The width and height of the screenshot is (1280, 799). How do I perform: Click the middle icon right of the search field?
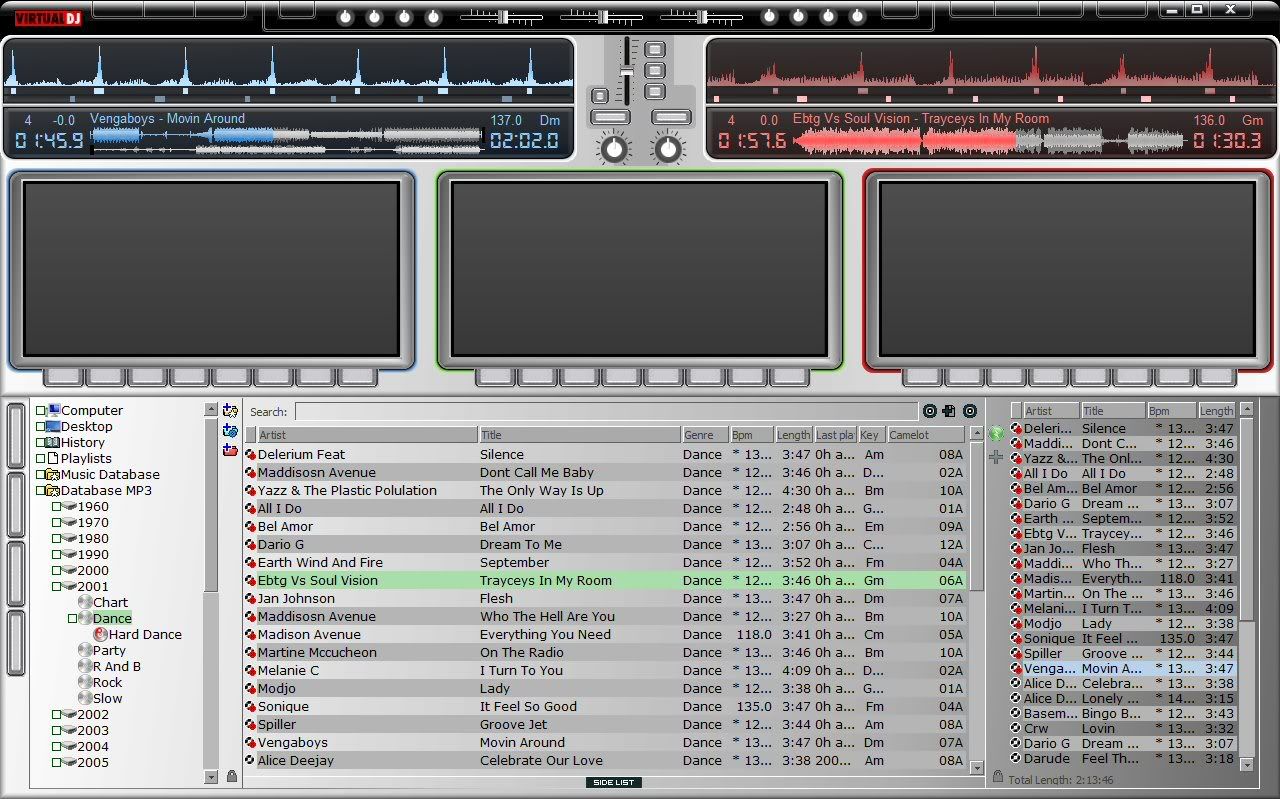click(949, 411)
